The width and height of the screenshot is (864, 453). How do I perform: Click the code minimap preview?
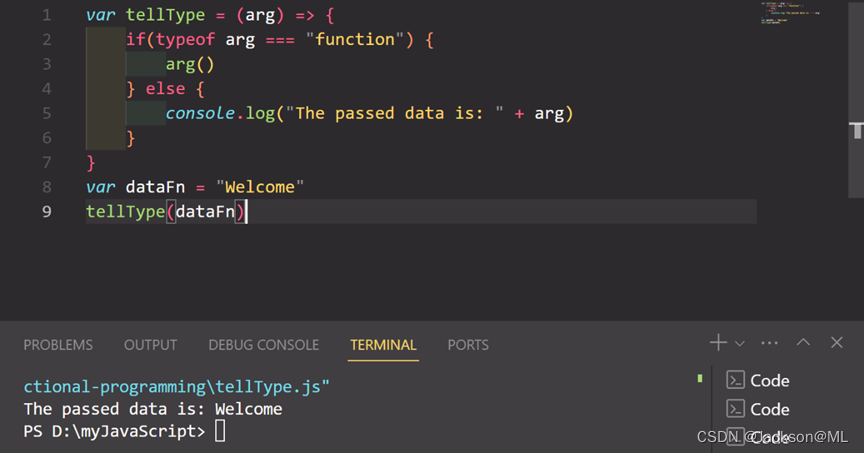[x=790, y=13]
